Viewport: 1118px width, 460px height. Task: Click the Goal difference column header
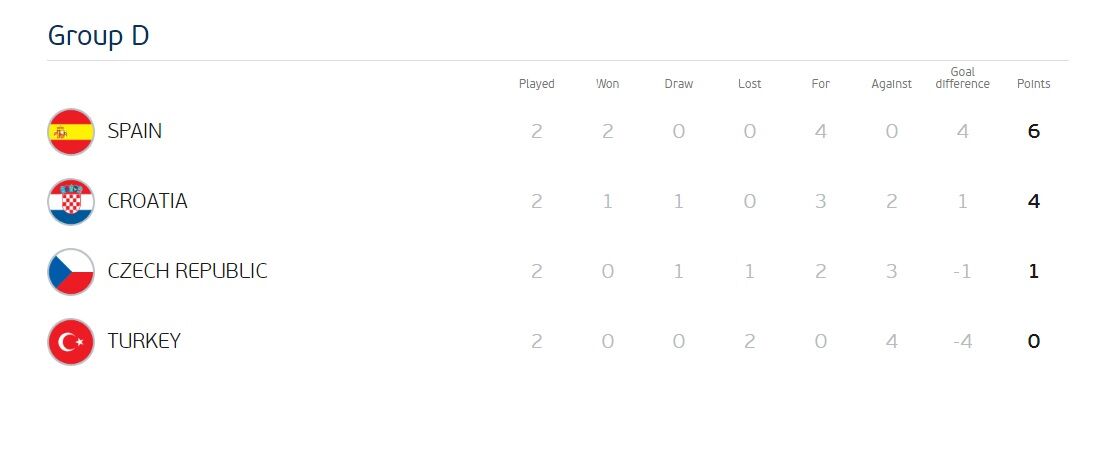coord(963,78)
